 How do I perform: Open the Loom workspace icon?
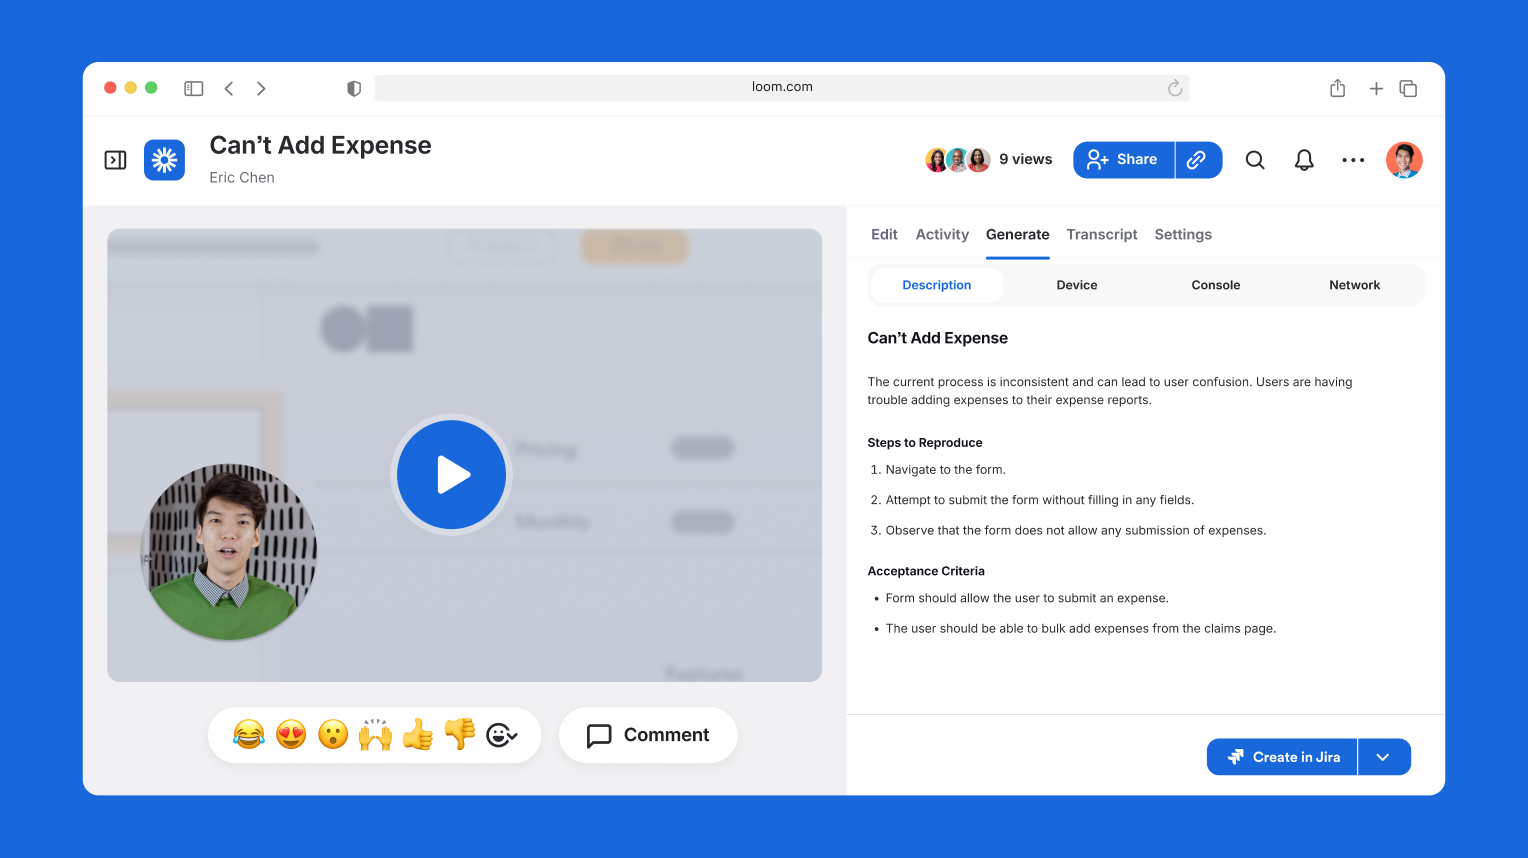[164, 160]
